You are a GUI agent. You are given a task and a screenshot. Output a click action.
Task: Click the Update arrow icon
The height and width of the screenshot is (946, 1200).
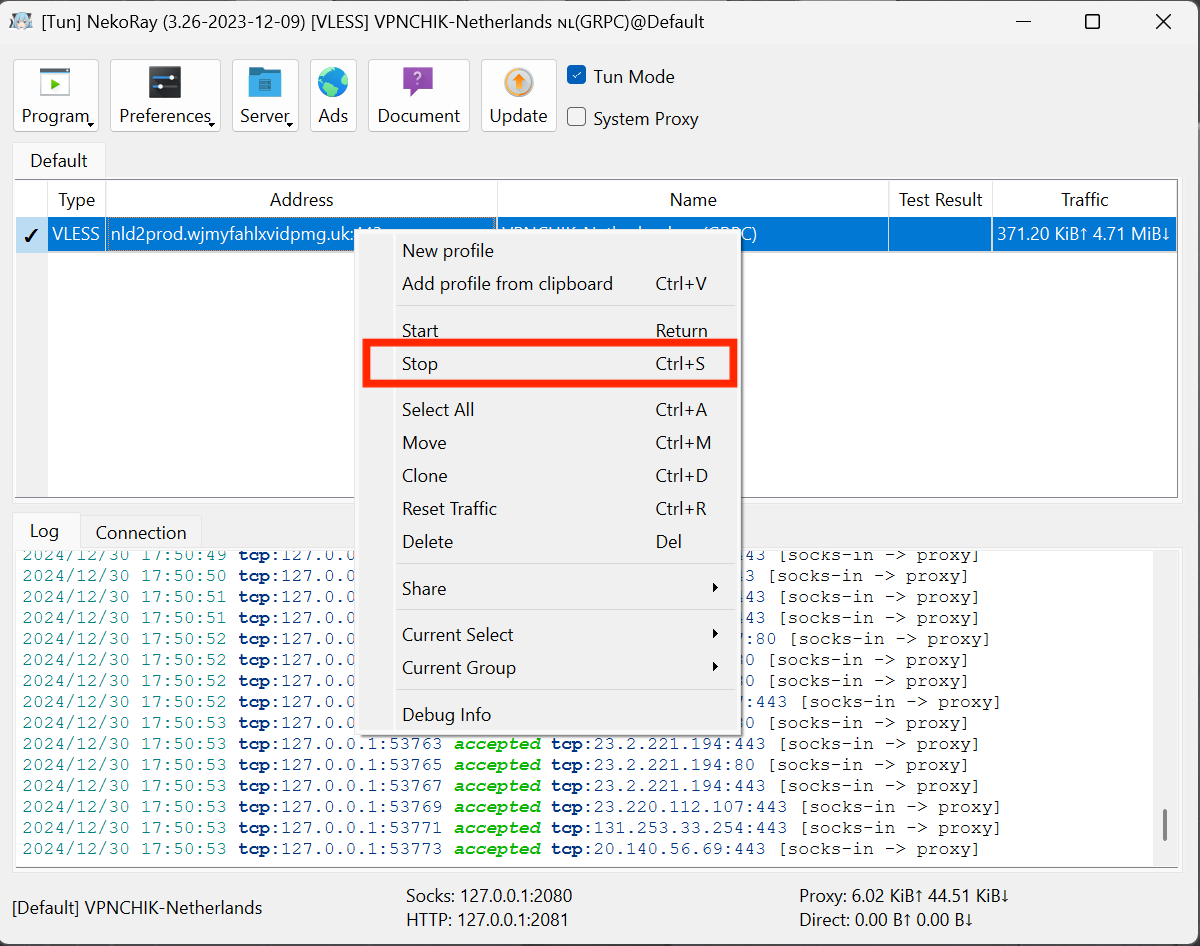coord(518,82)
